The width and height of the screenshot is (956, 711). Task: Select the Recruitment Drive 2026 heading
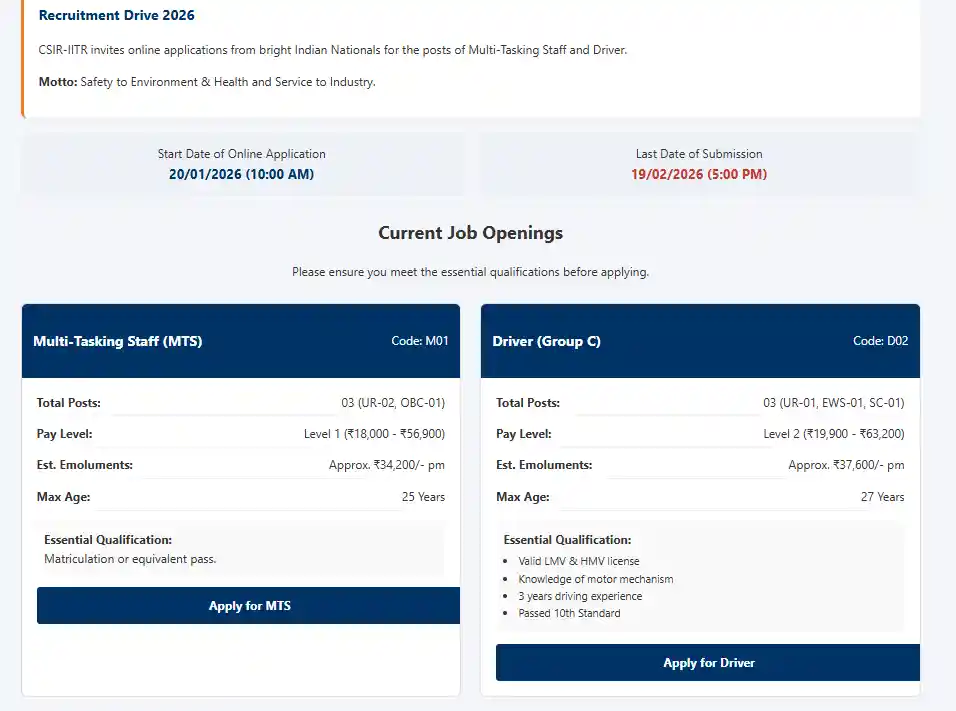pos(116,16)
